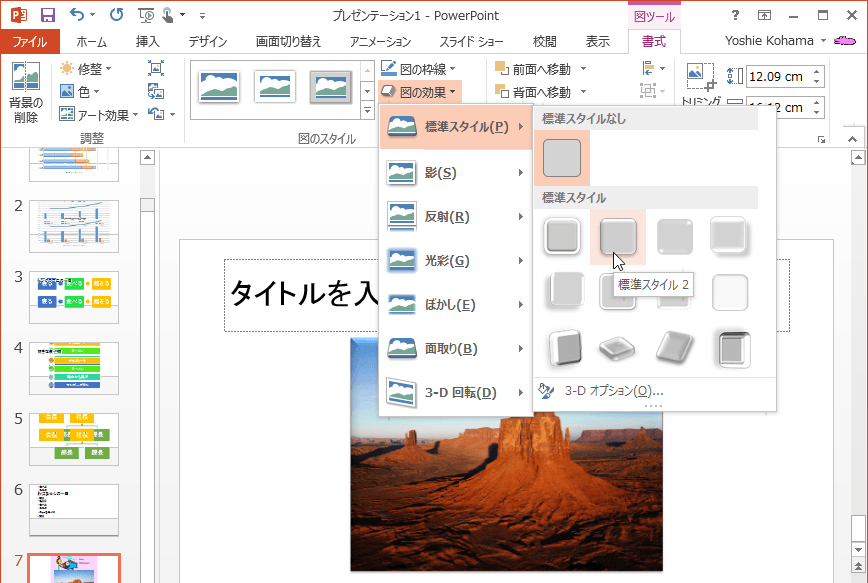Open 3-D Rotation (3-D 回転) submenu
The height and width of the screenshot is (583, 868).
[x=456, y=393]
